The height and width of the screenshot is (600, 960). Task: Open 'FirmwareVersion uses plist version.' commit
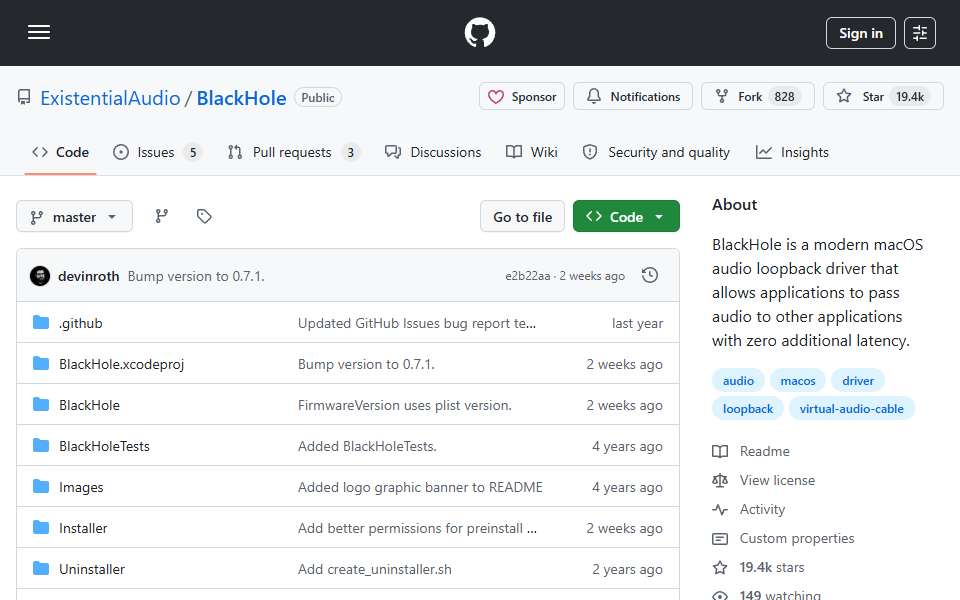point(405,405)
